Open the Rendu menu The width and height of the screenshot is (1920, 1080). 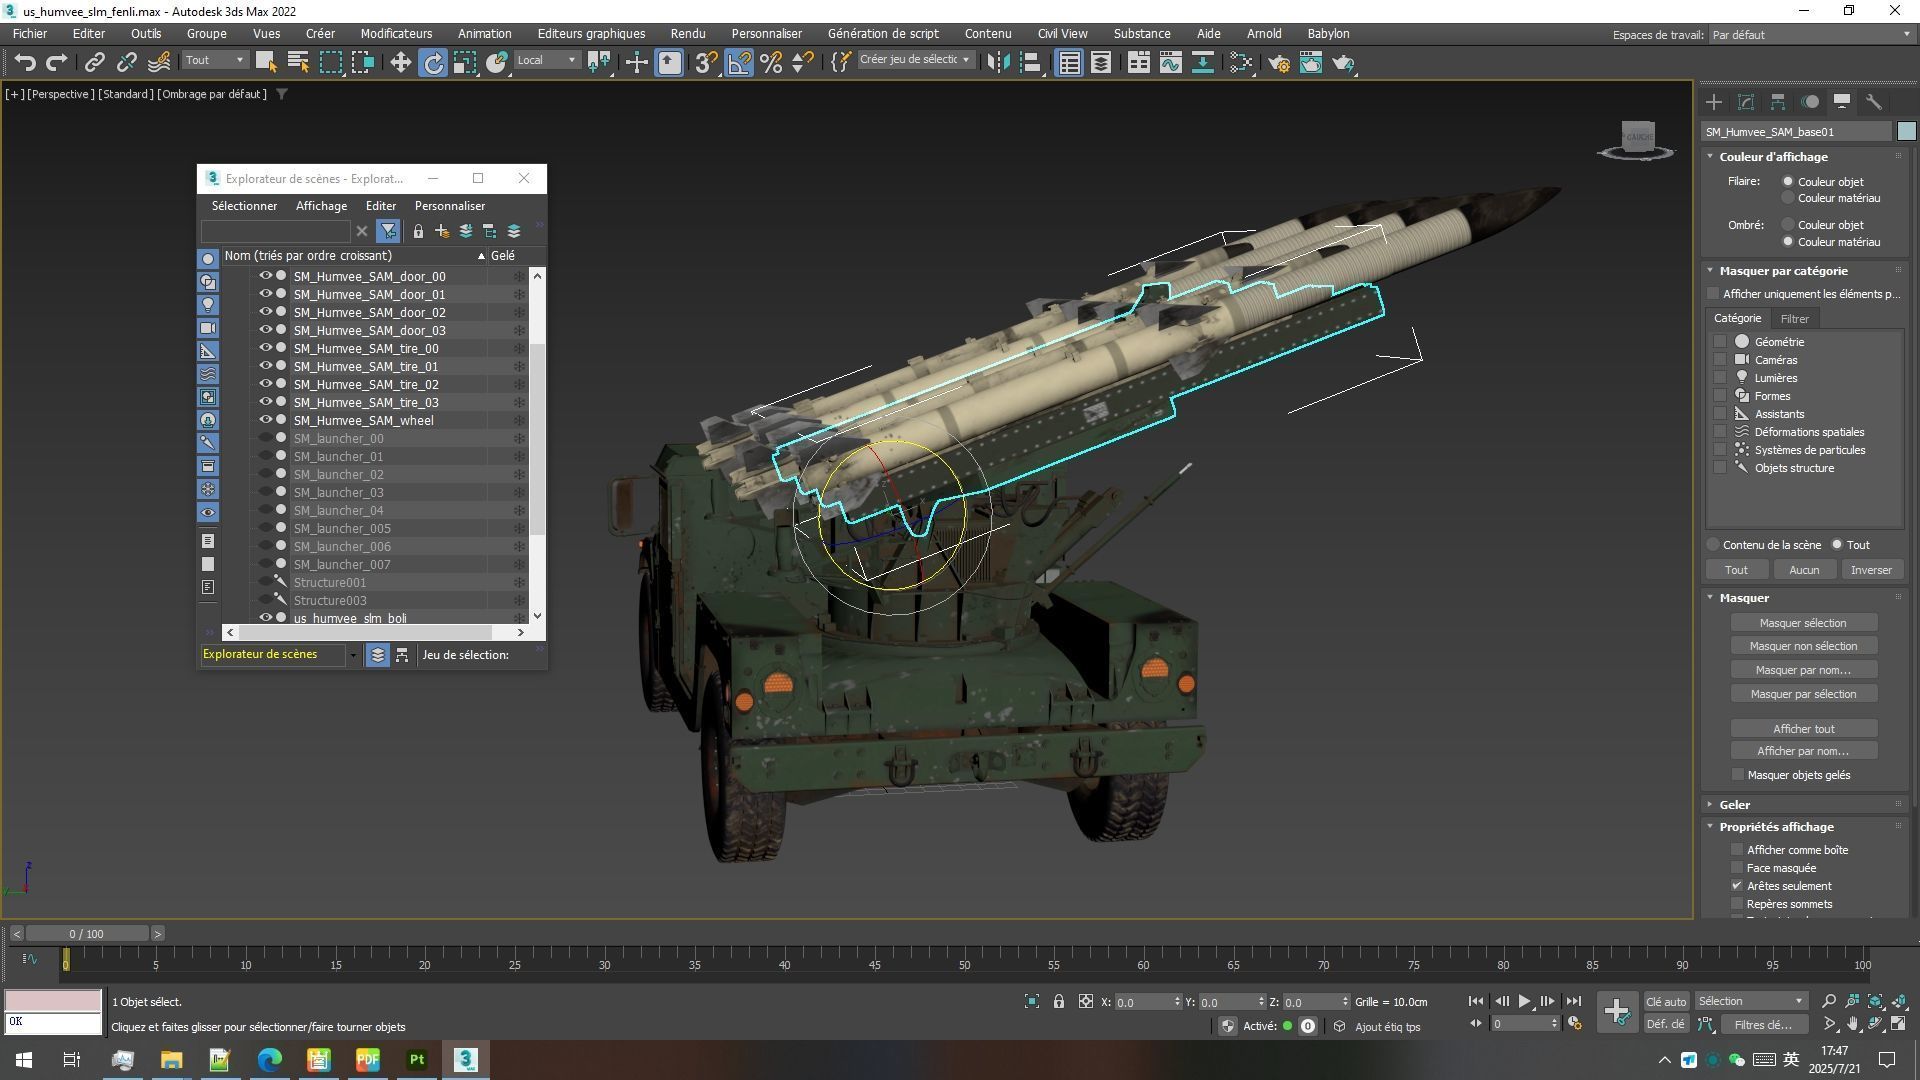[688, 34]
